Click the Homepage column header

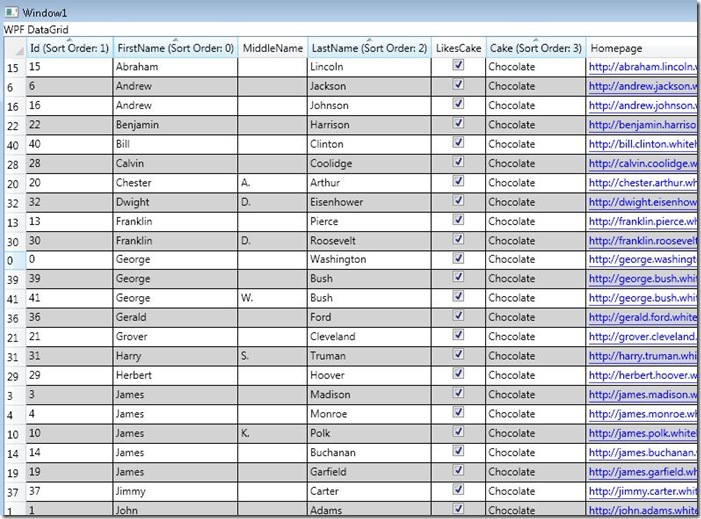point(643,48)
